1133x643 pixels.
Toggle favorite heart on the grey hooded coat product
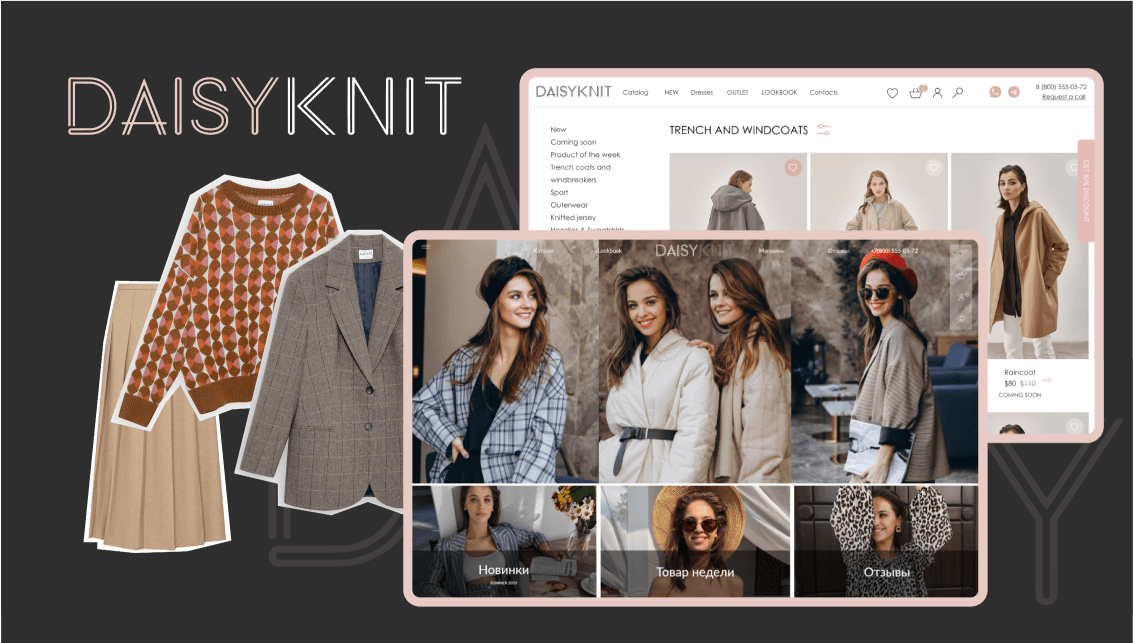point(793,168)
